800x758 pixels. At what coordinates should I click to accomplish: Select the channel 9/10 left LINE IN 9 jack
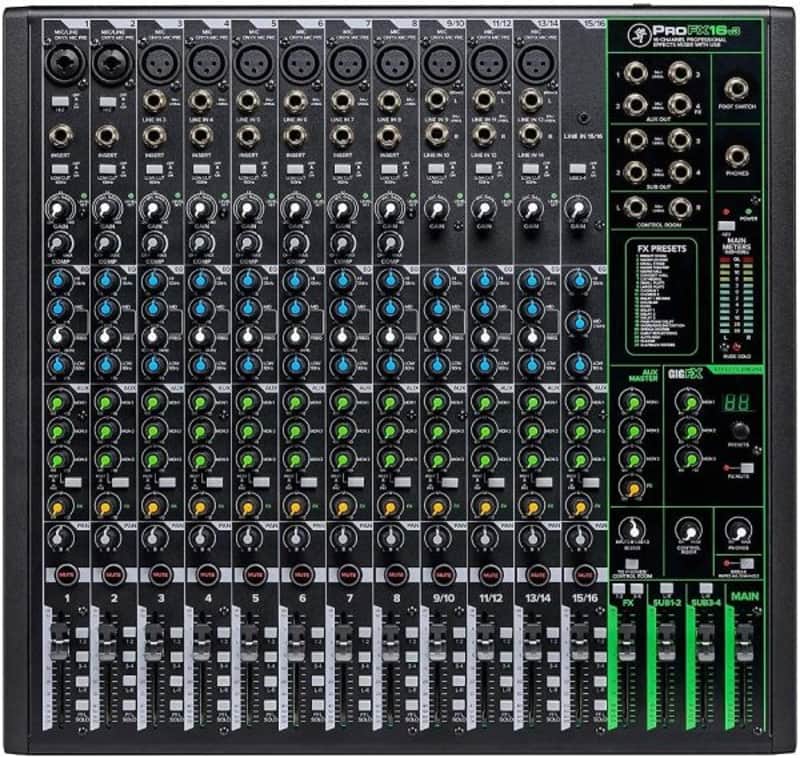point(437,99)
